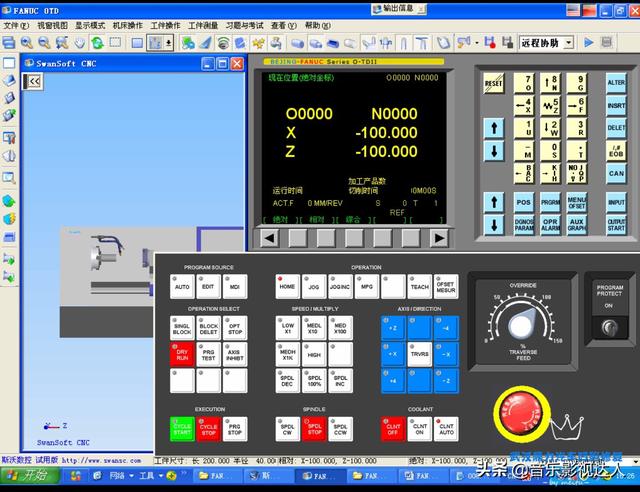Click the blue play arrow toolbar icon
The width and height of the screenshot is (640, 492).
click(589, 42)
